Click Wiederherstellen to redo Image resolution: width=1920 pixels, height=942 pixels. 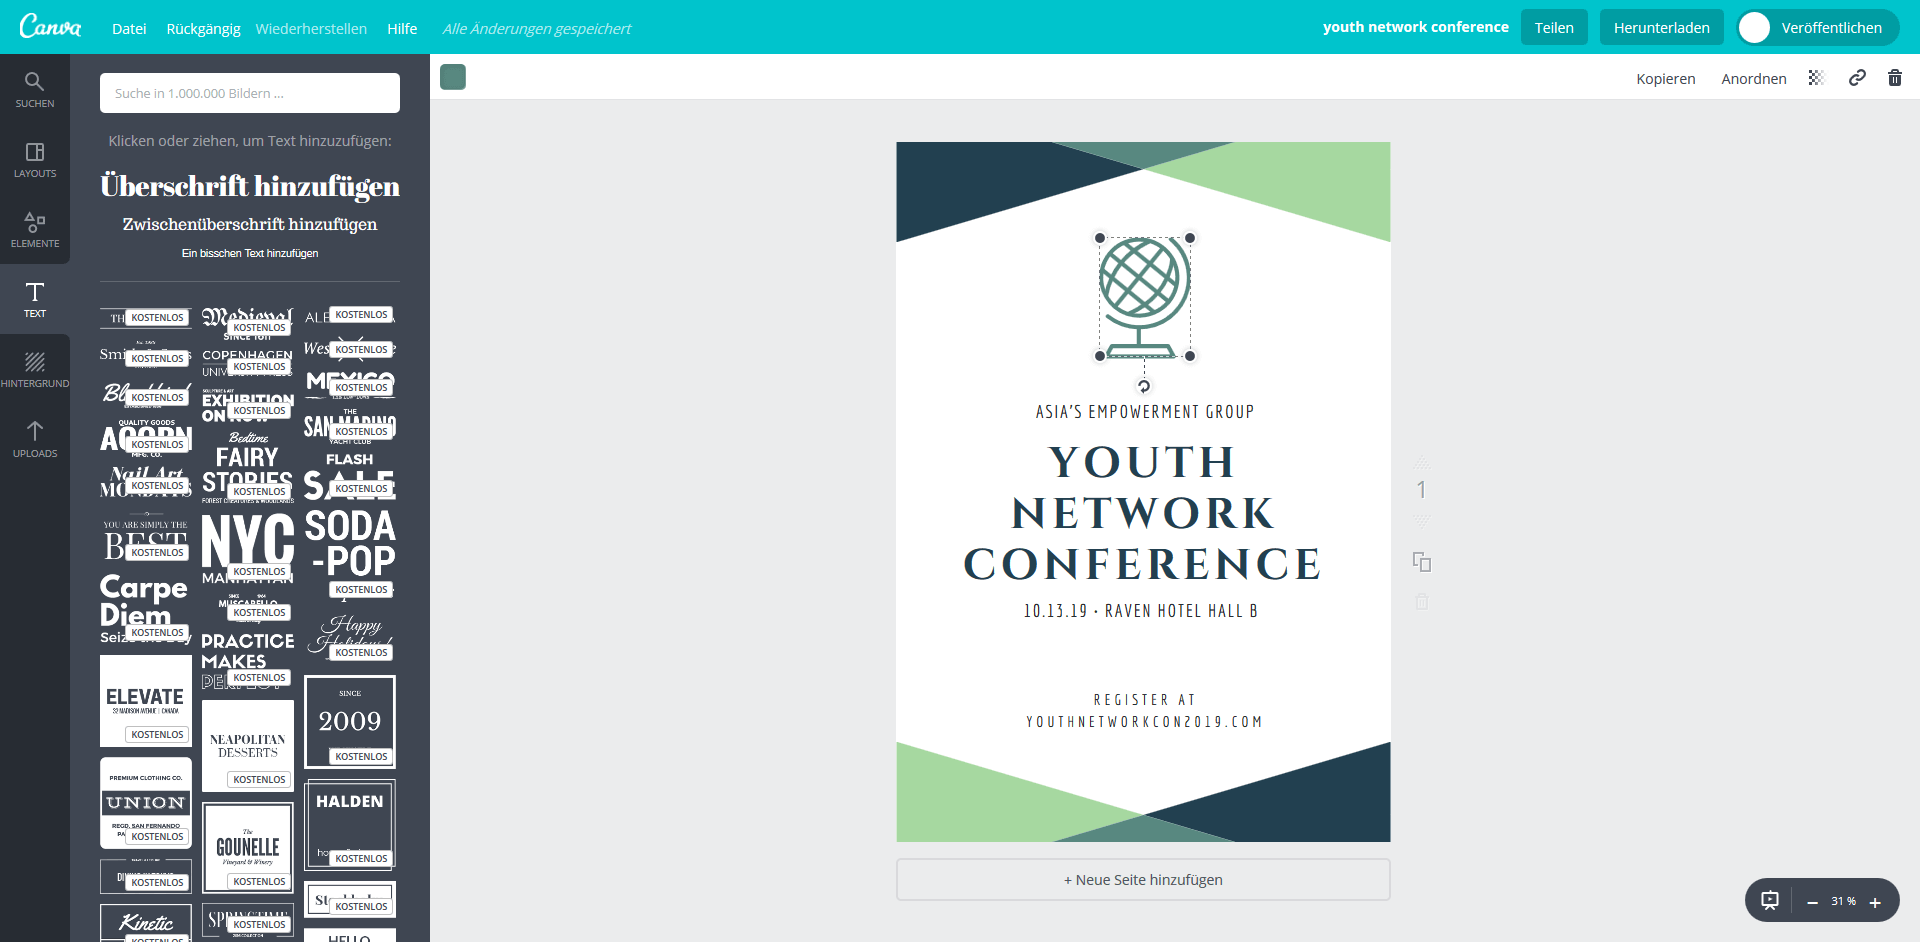pos(311,29)
